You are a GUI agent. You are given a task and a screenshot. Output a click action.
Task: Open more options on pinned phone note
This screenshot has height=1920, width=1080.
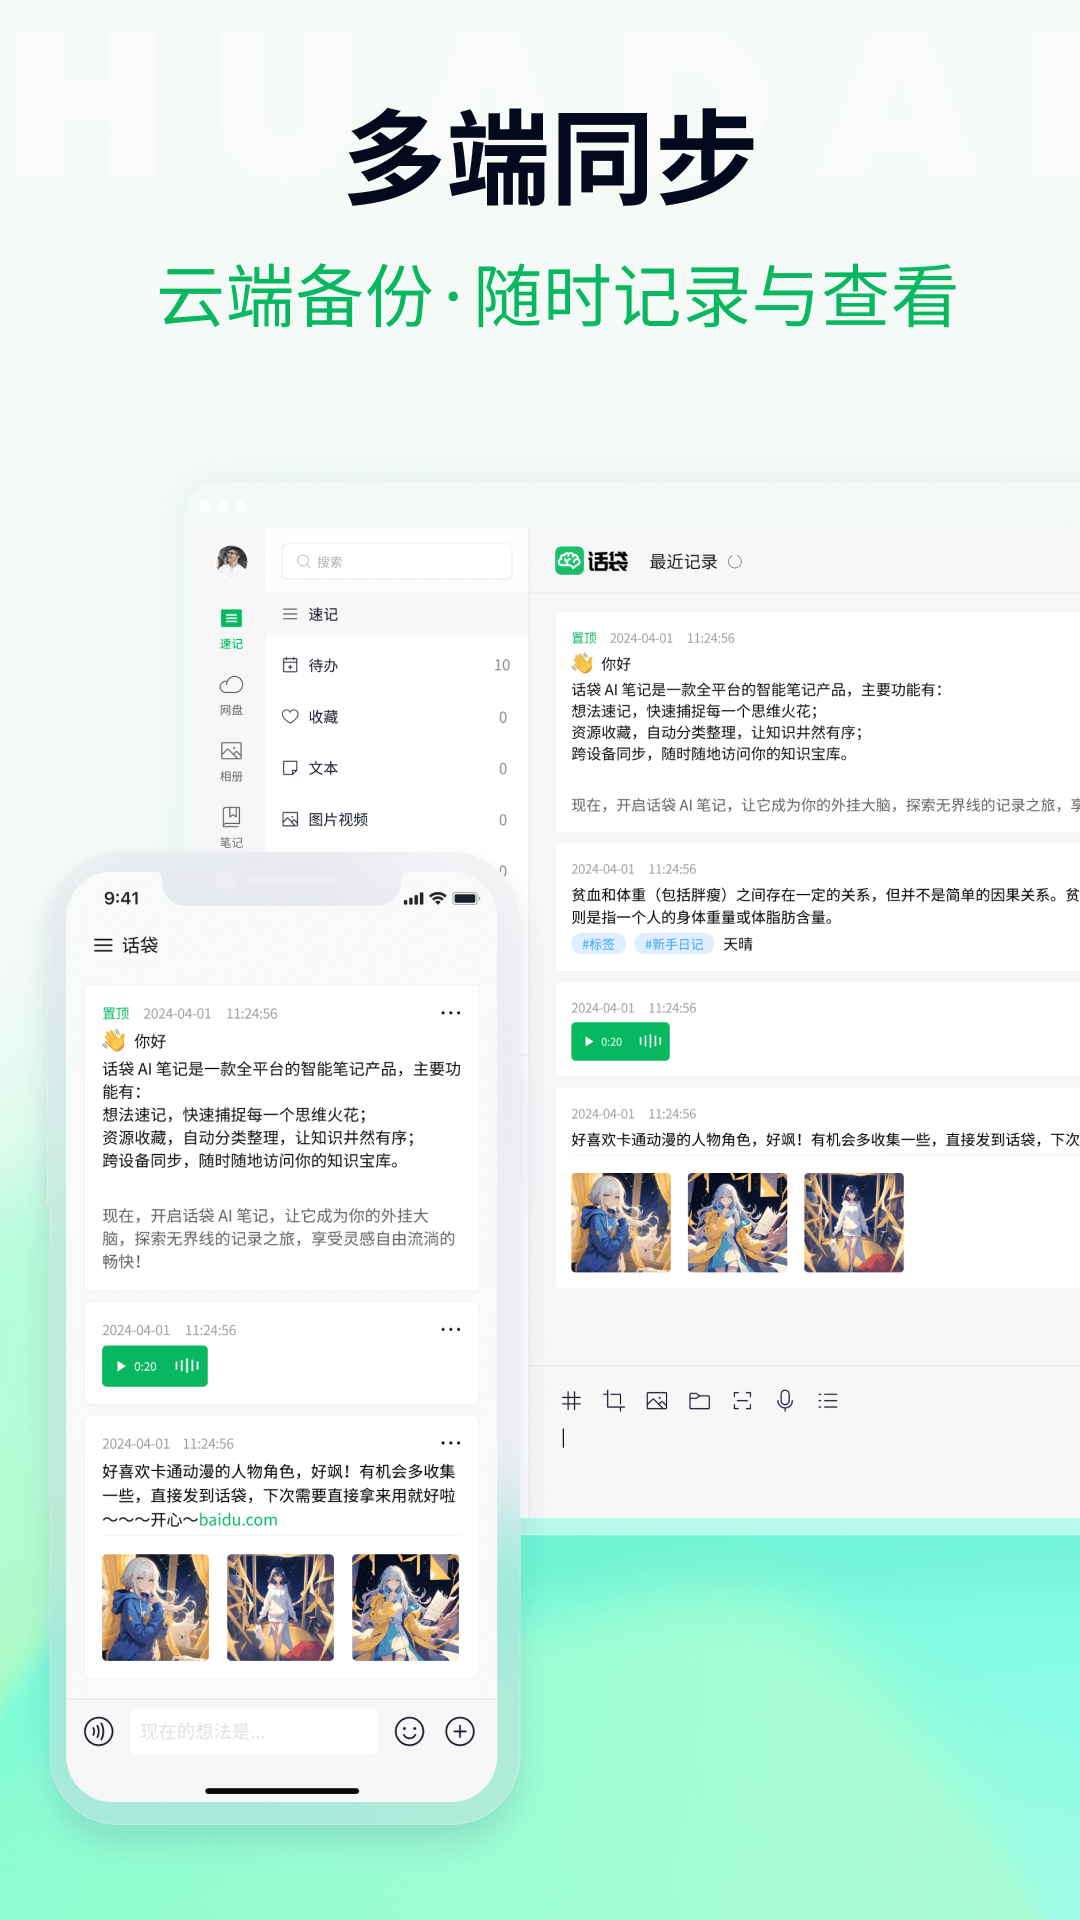(451, 1013)
